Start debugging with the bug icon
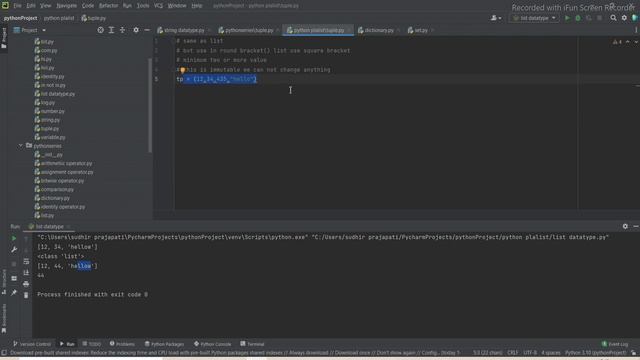 click(x=578, y=18)
